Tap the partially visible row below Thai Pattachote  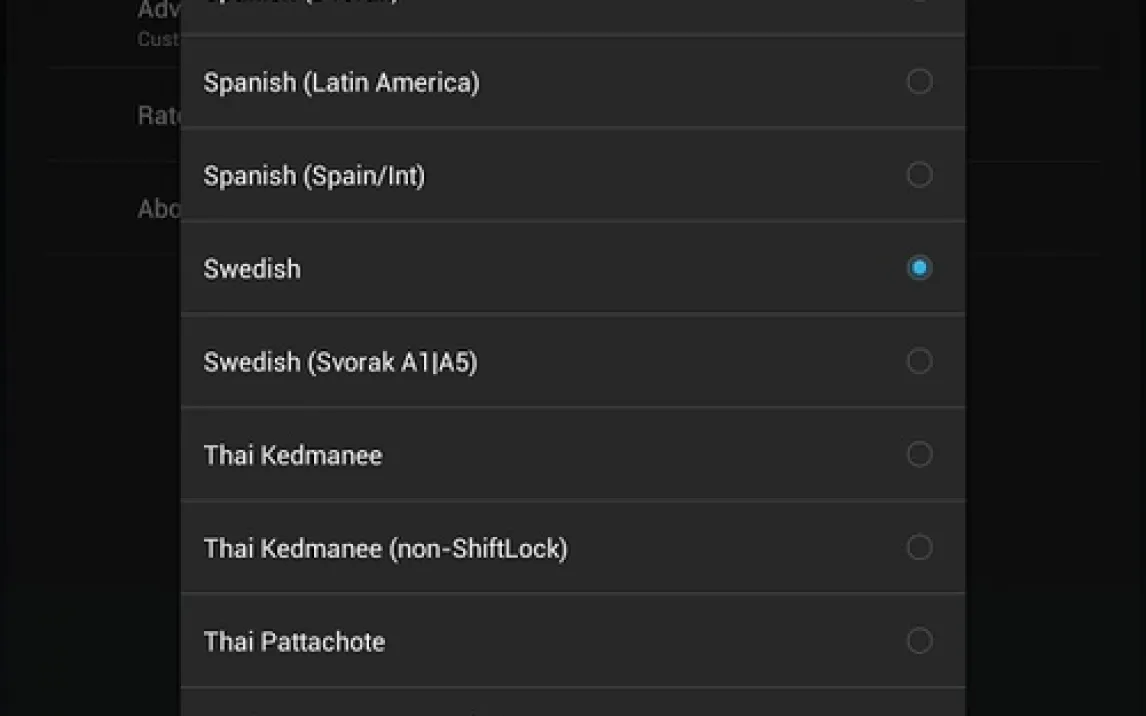point(573,703)
